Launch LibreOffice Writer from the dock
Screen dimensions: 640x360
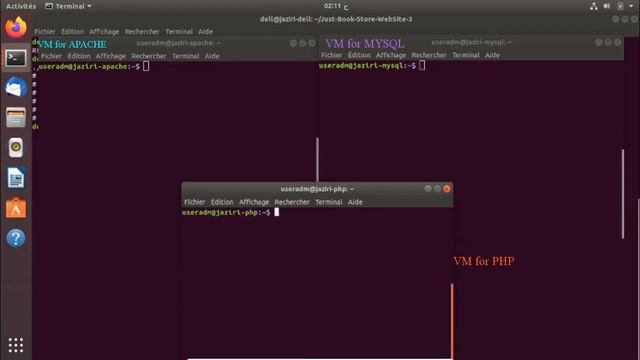[16, 178]
